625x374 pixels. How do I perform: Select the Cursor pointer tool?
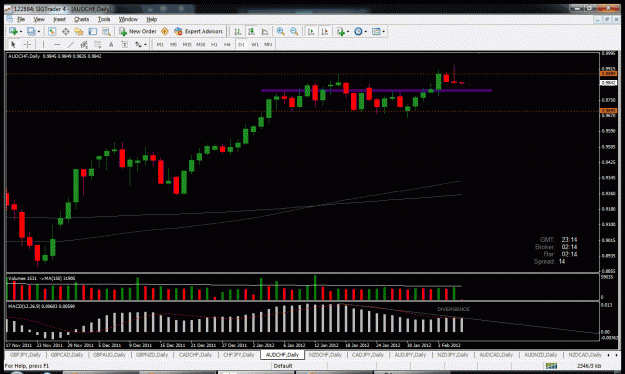13,45
